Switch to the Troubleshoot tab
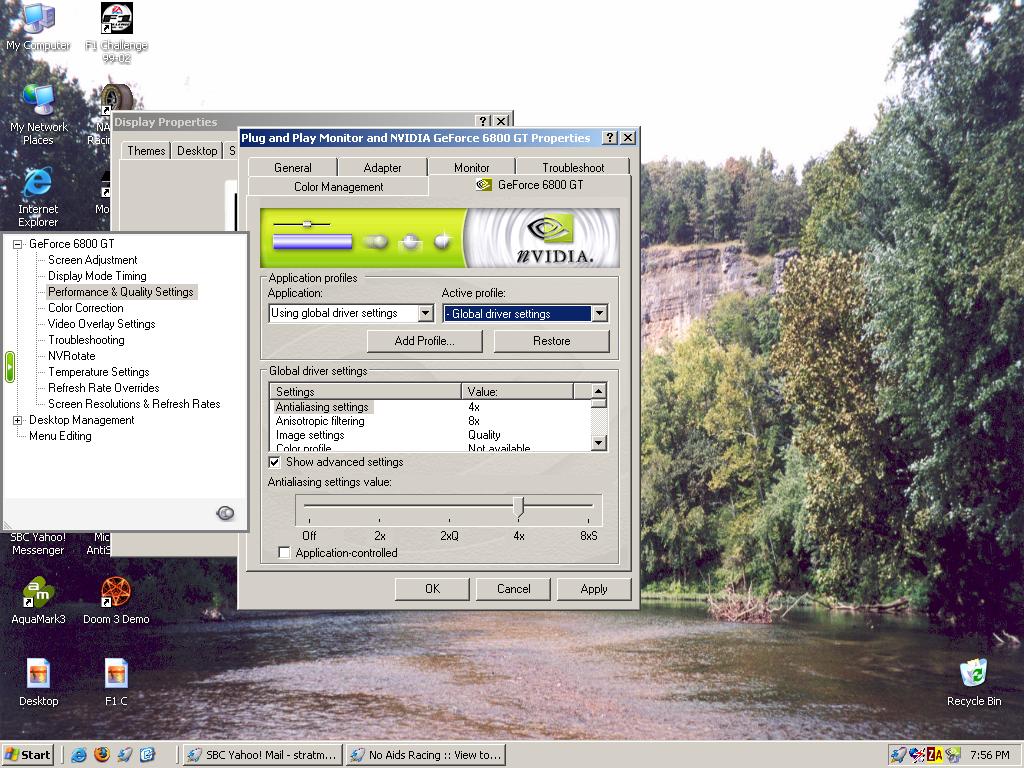This screenshot has width=1024, height=768. [573, 168]
